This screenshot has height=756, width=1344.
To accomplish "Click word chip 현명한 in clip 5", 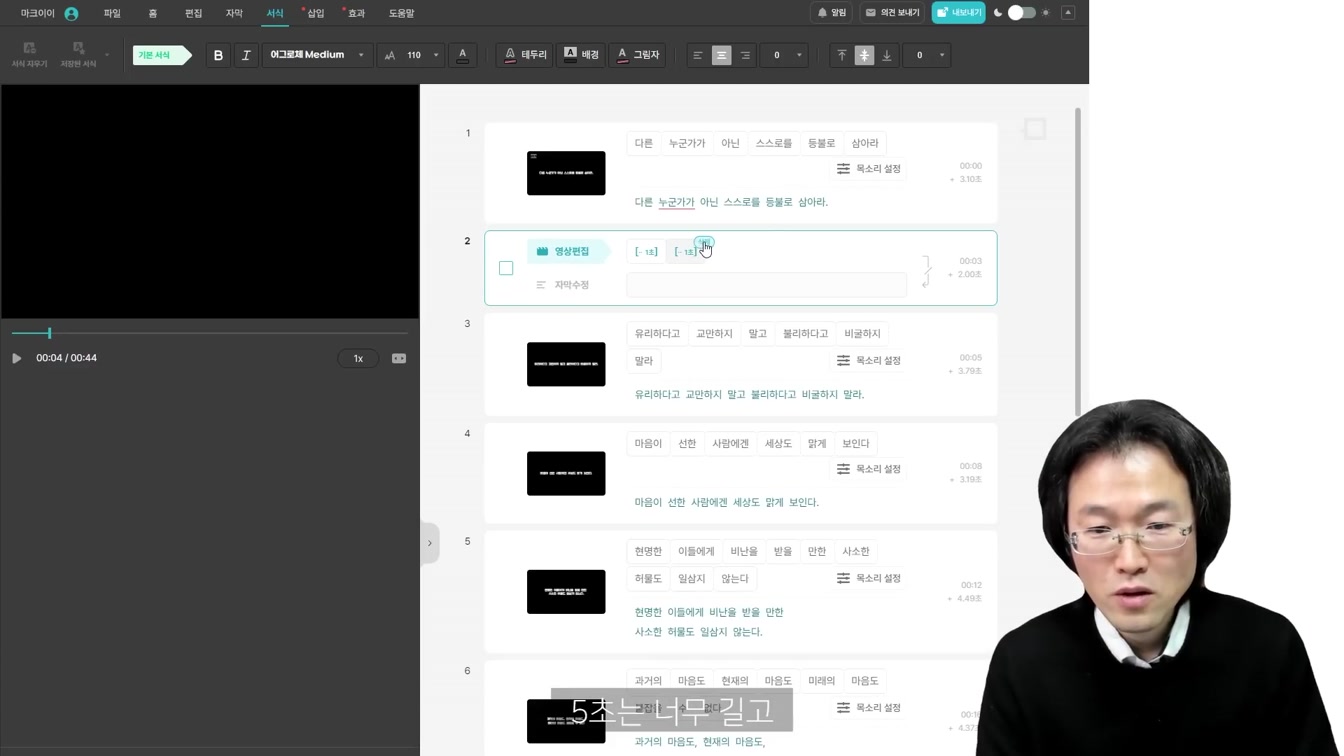I will [x=648, y=551].
